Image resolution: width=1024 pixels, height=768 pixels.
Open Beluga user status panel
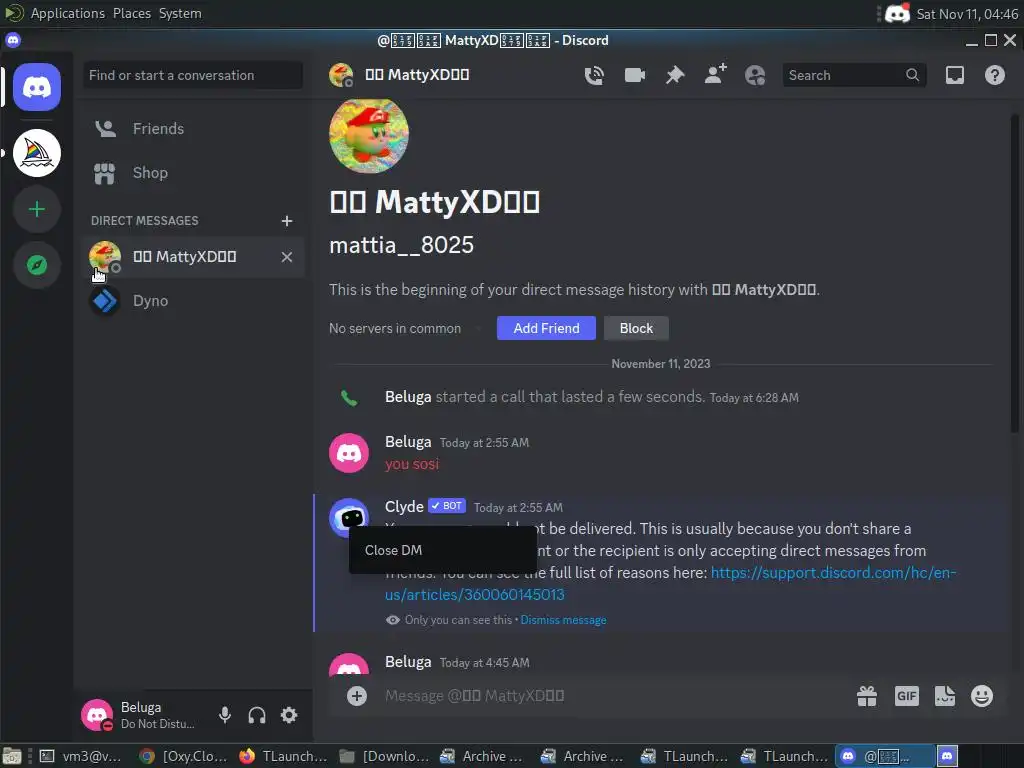[140, 715]
